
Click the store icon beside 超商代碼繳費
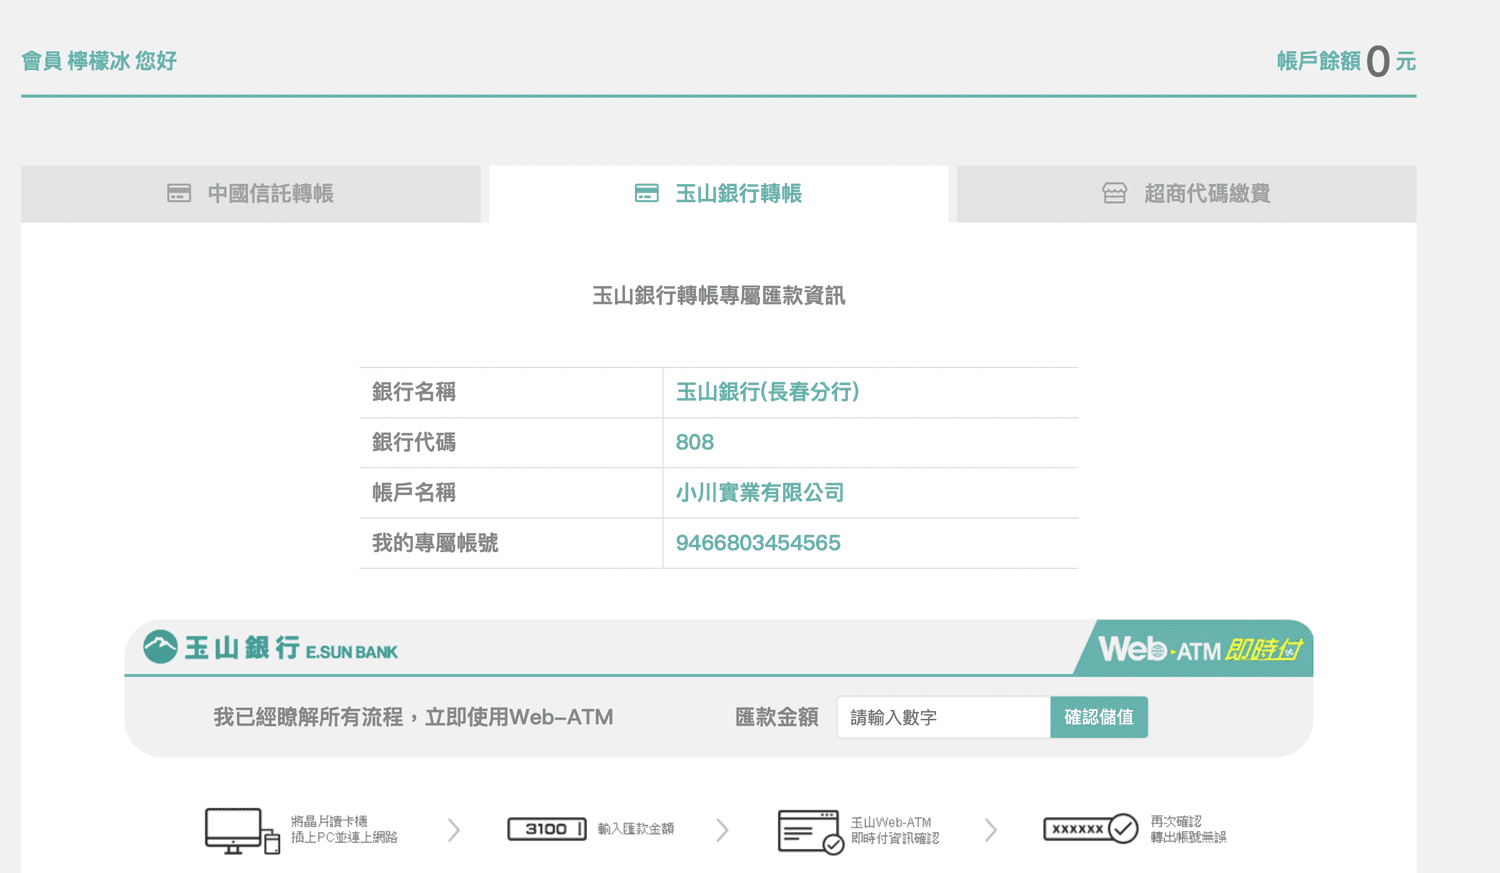click(1114, 193)
